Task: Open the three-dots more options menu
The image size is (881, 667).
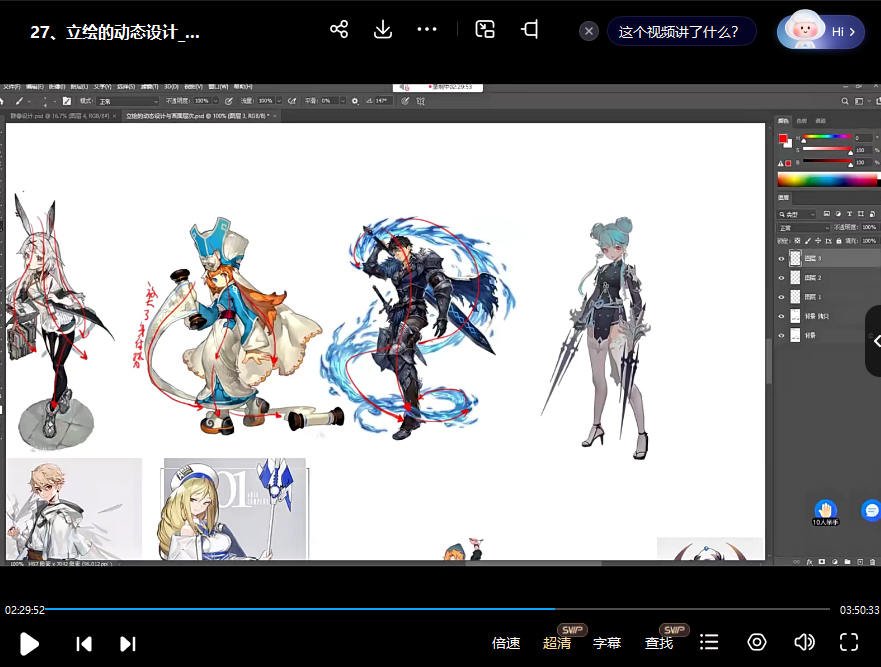Action: (x=427, y=30)
